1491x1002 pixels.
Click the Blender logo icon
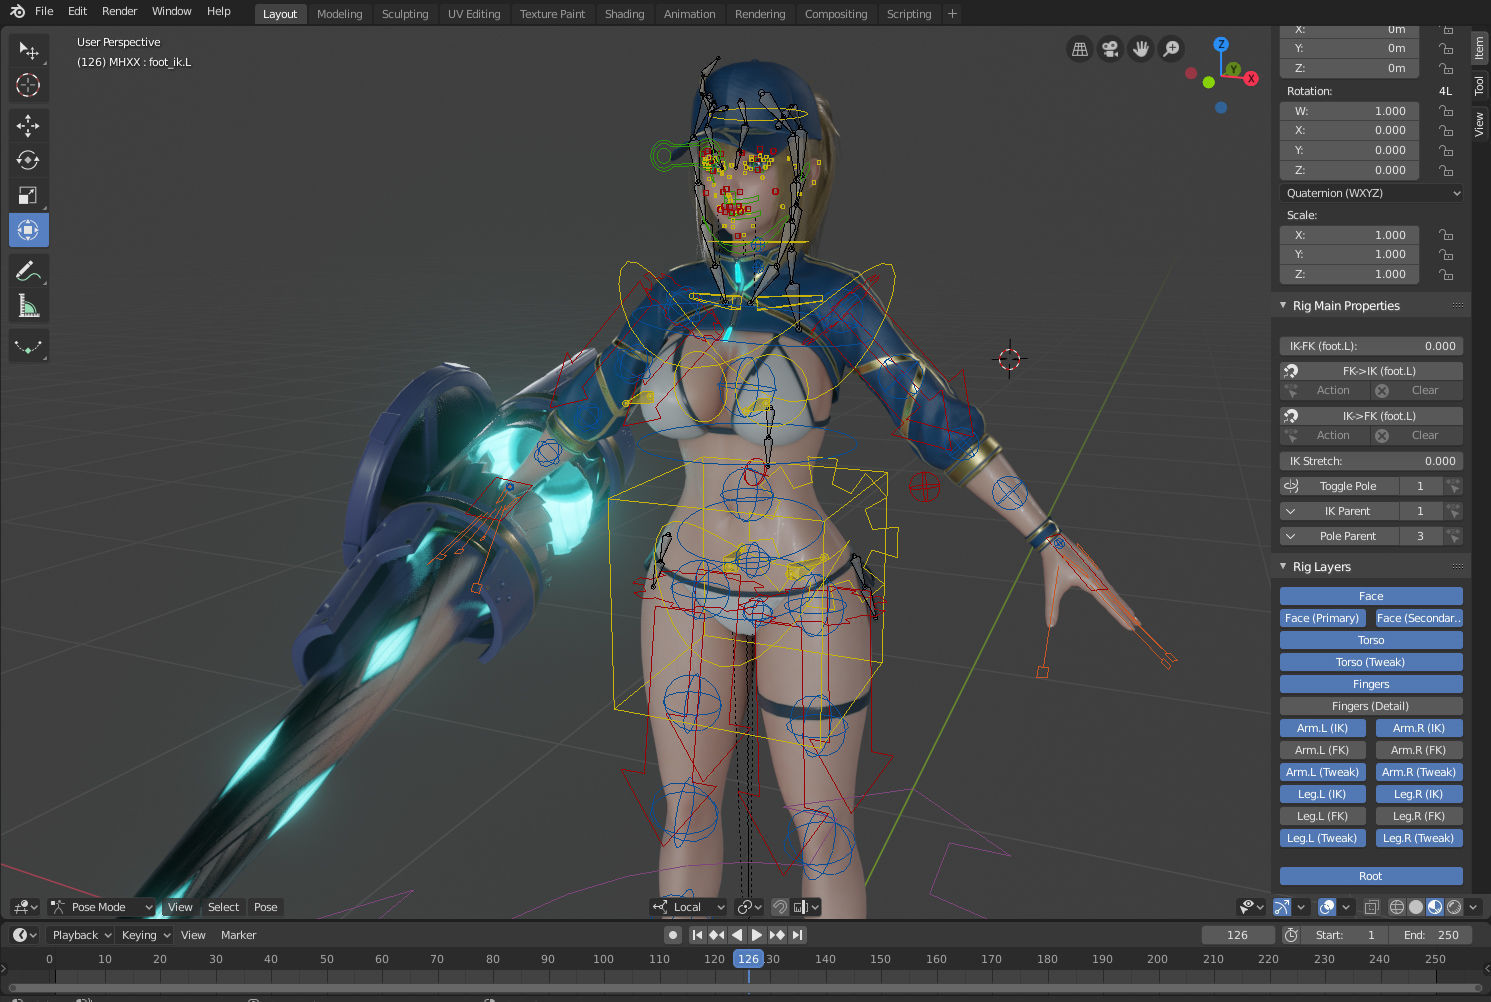(x=17, y=11)
